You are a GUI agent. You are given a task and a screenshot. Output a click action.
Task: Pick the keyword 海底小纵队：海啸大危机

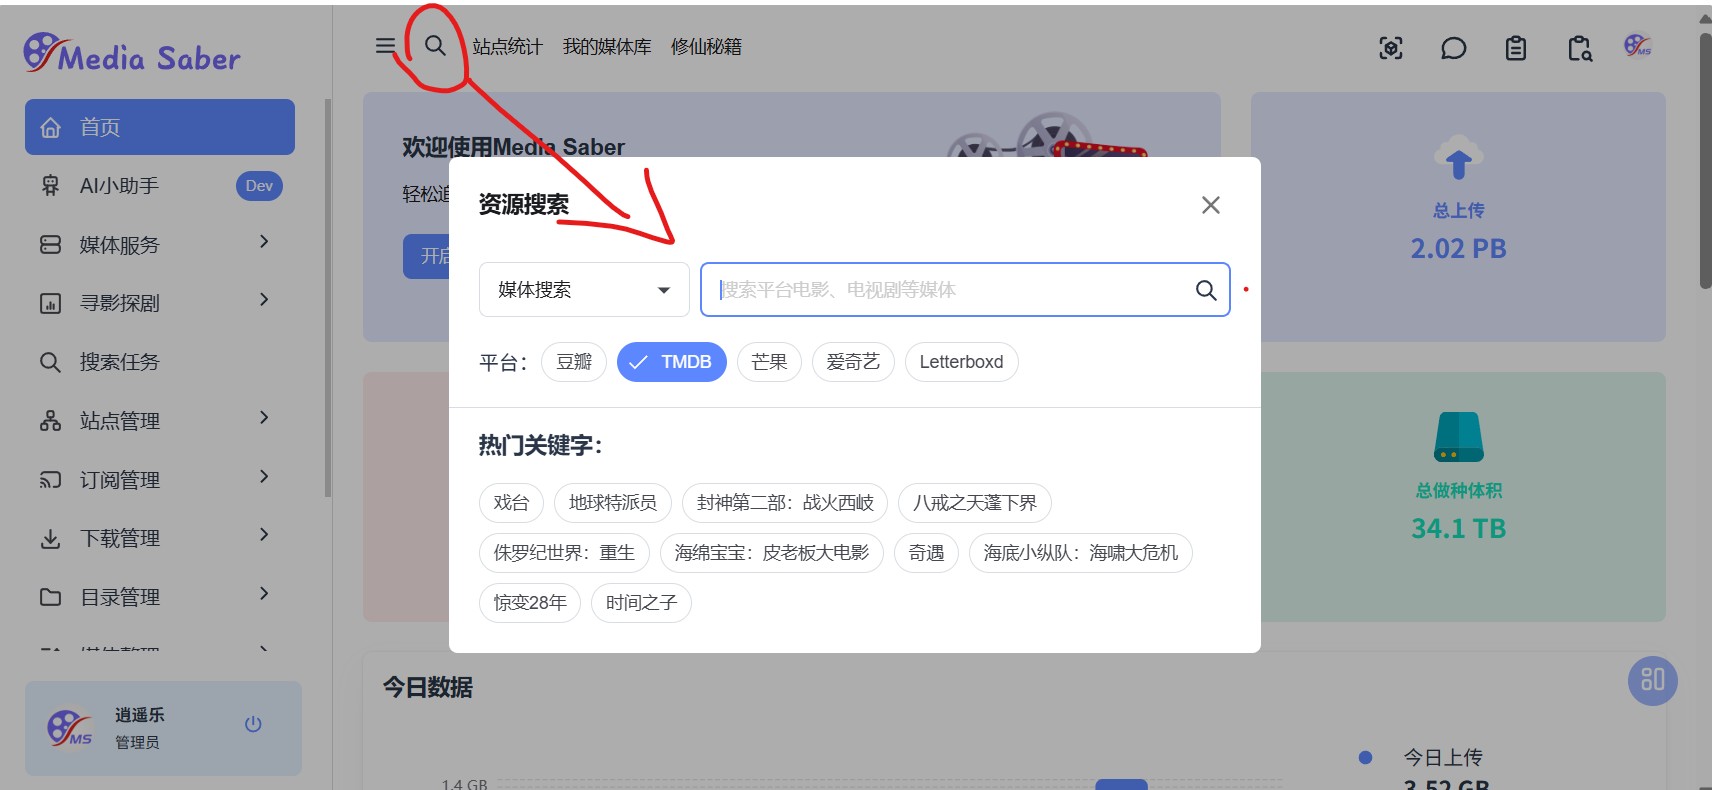click(1081, 553)
